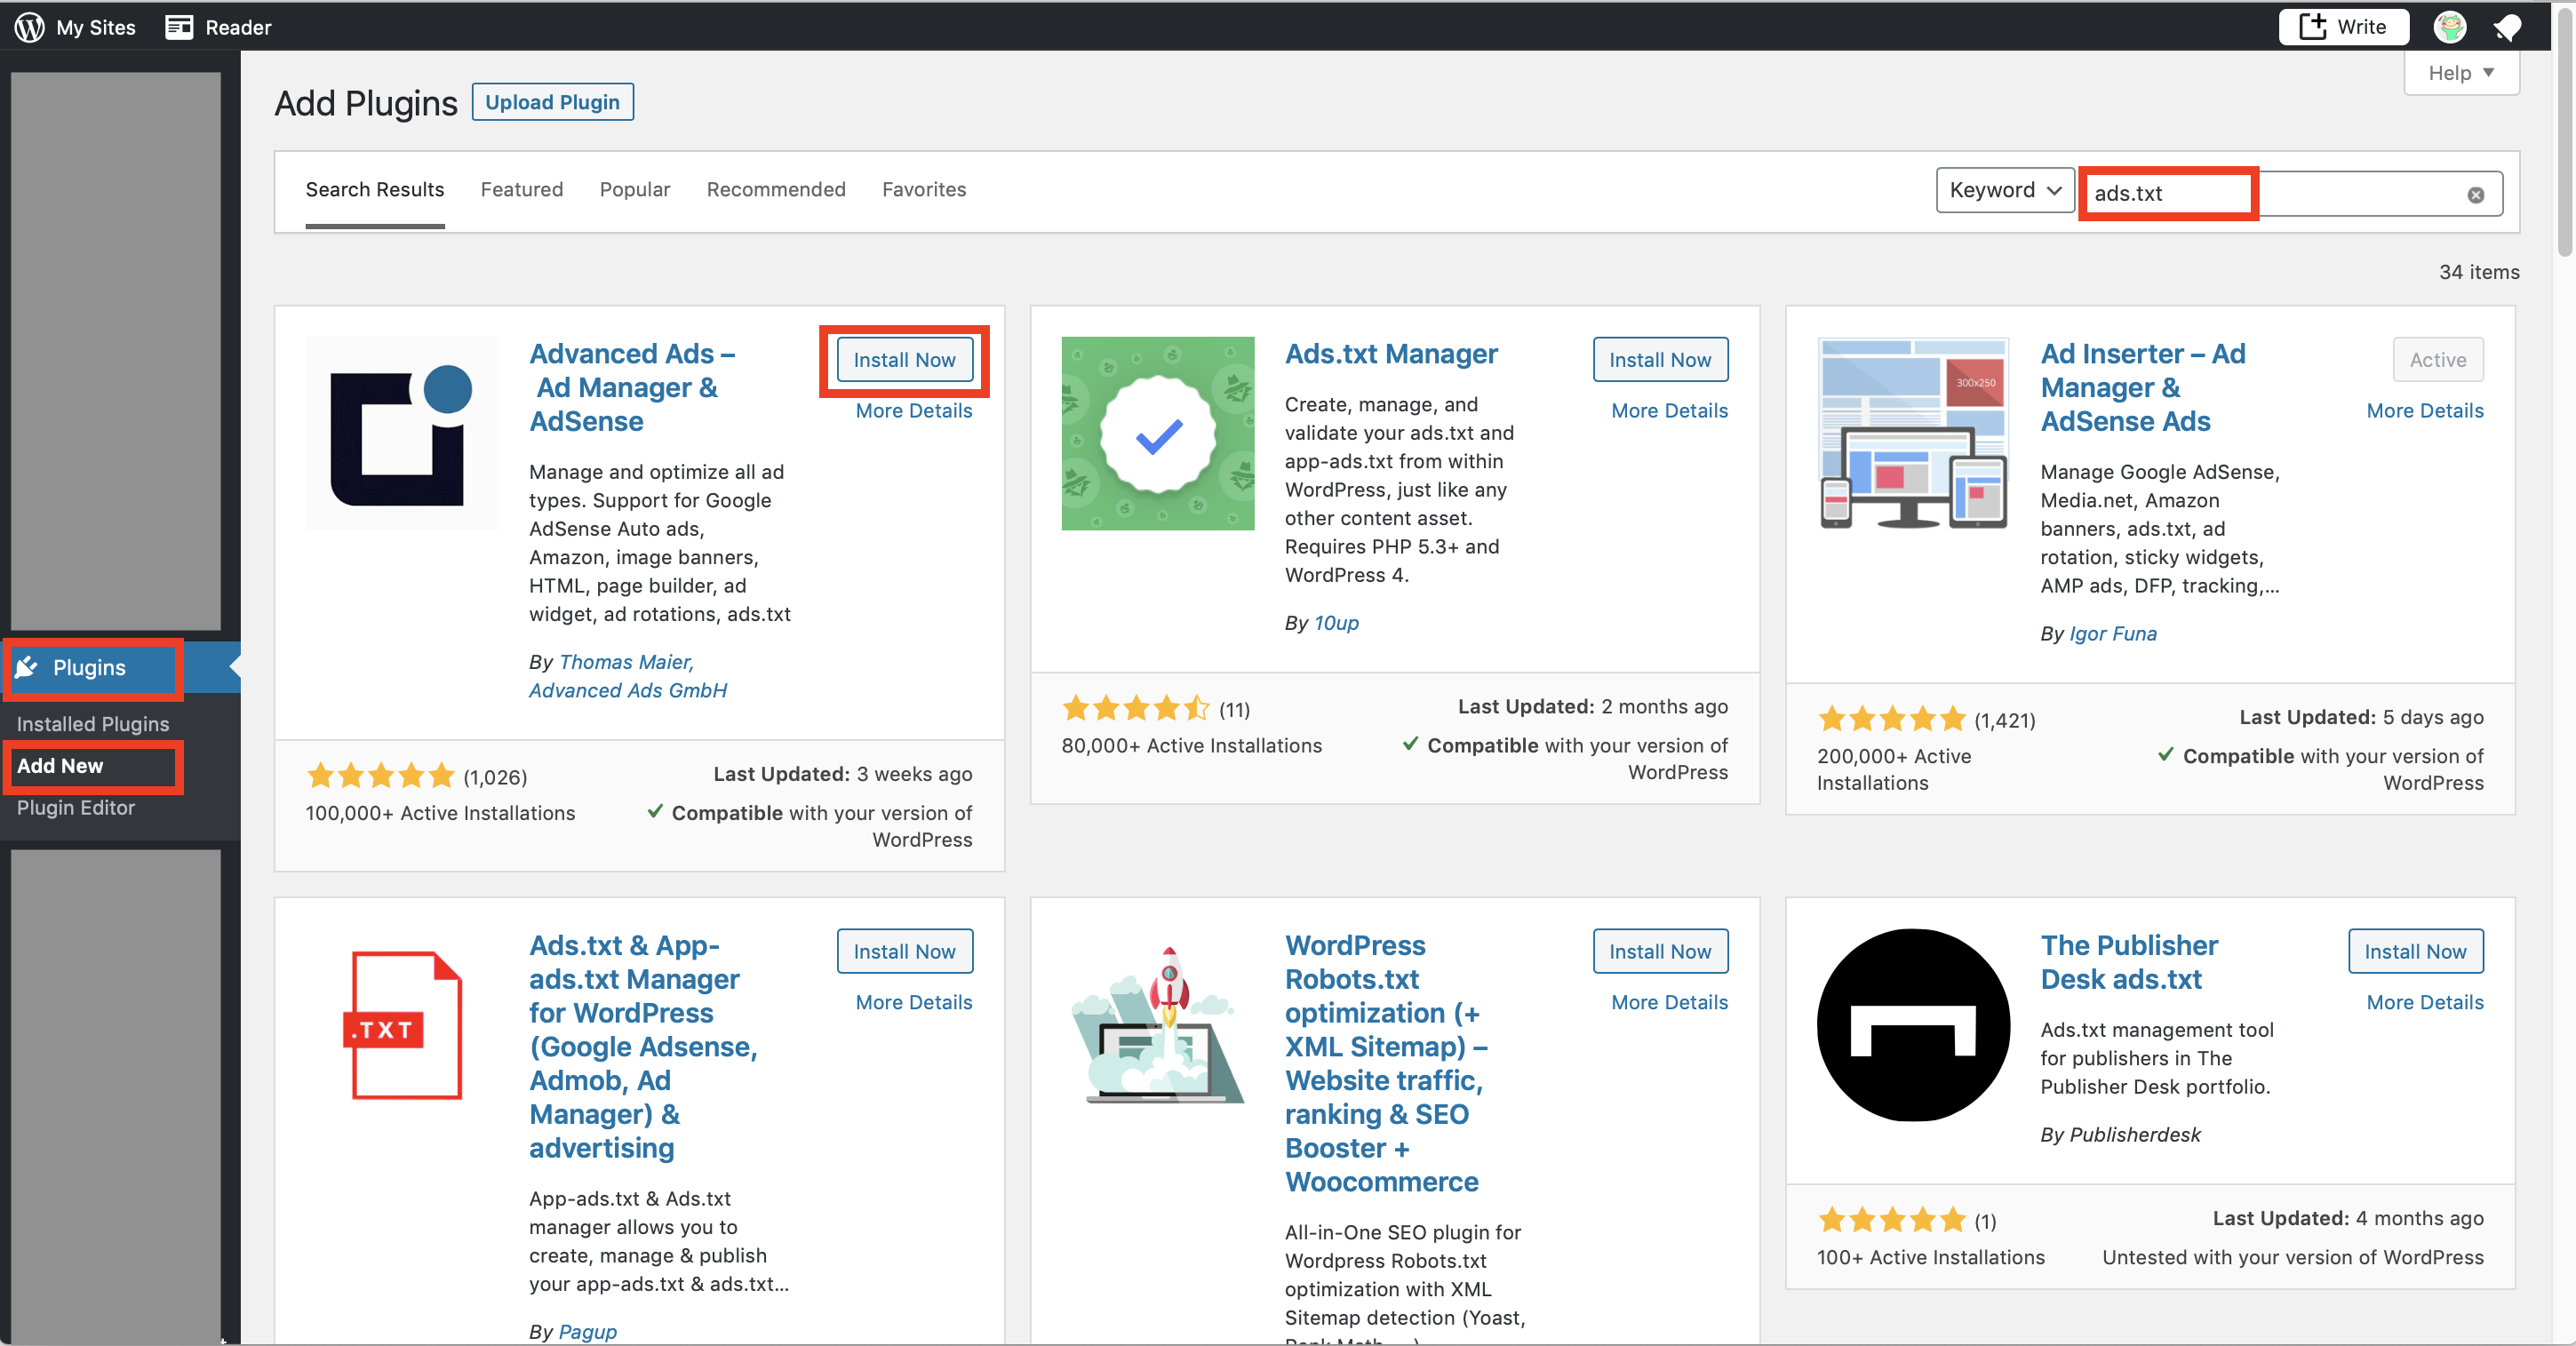2576x1346 pixels.
Task: Open author link Pagup
Action: tap(587, 1332)
